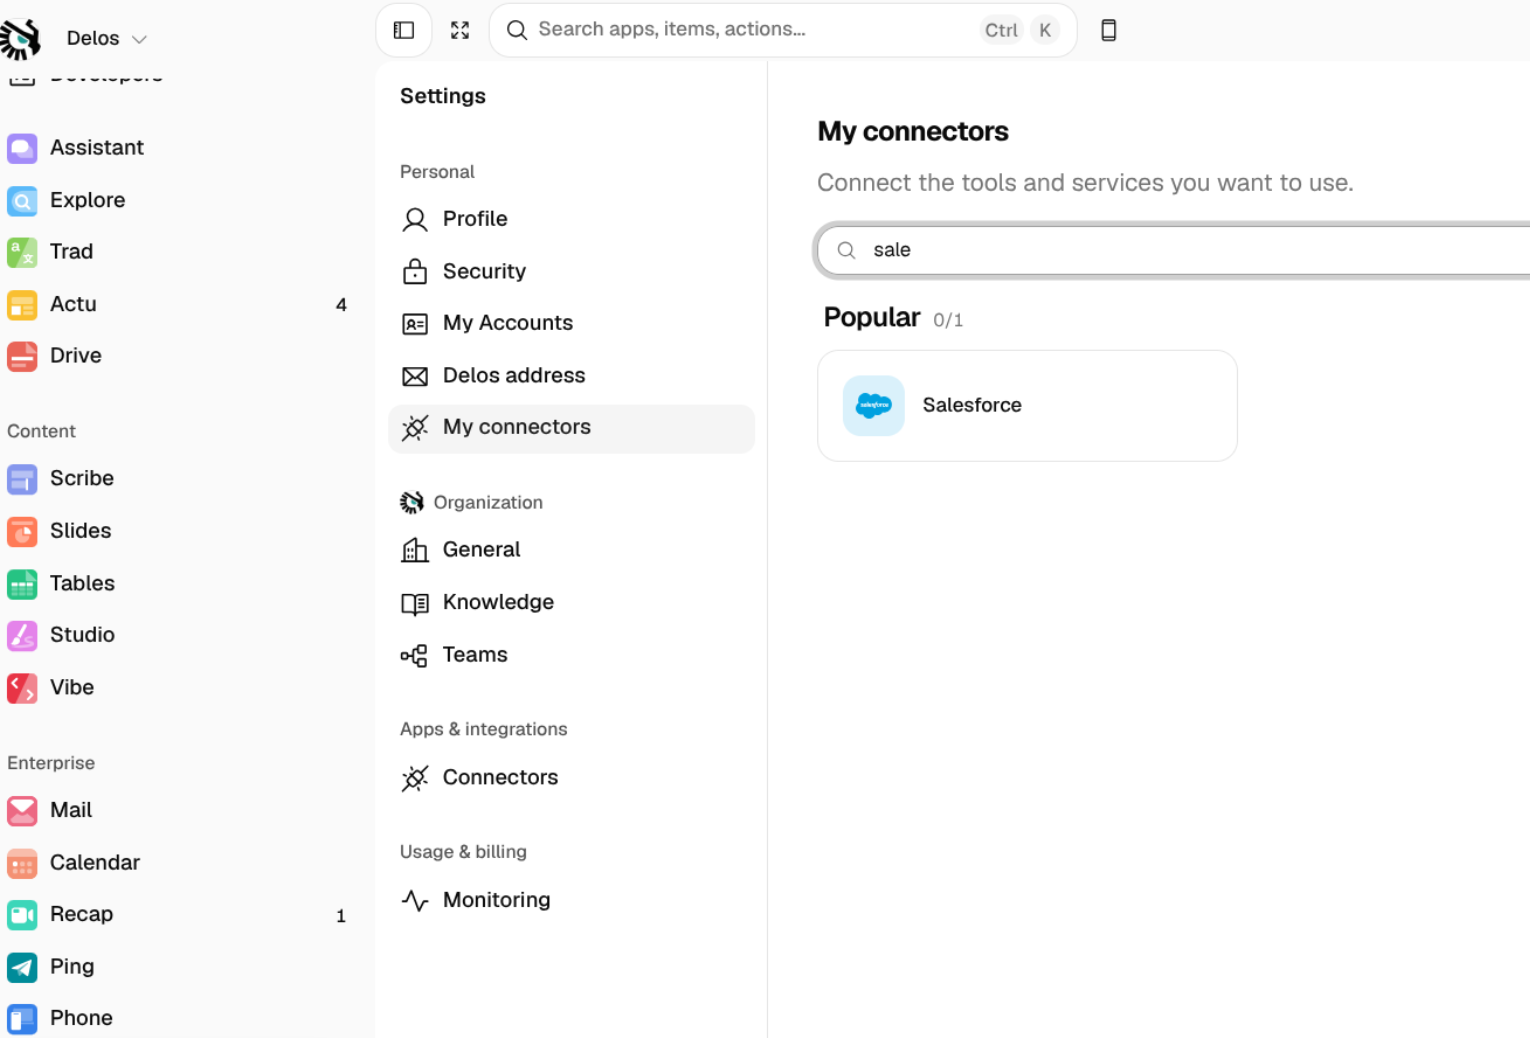Click the mobile device view icon
This screenshot has height=1038, width=1530.
1108,30
